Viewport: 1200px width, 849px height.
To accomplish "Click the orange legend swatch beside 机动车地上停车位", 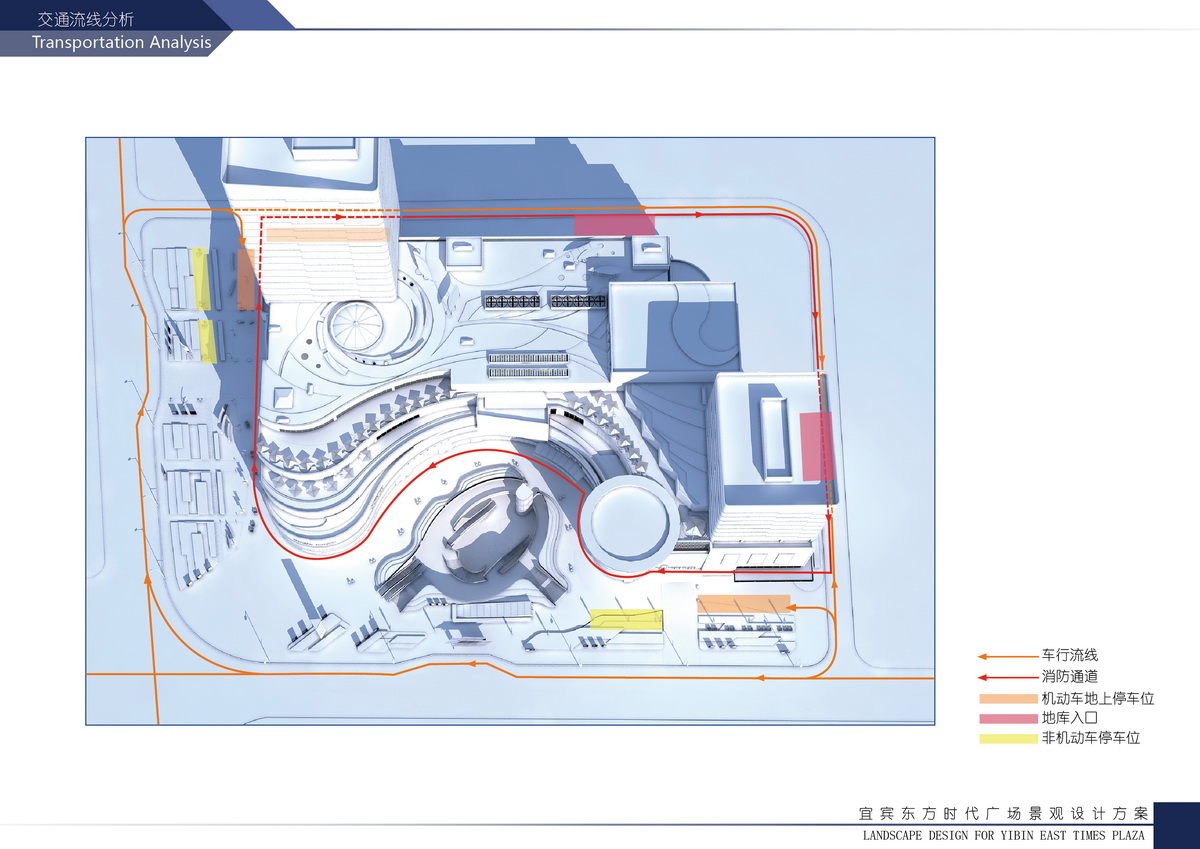I will 1008,699.
